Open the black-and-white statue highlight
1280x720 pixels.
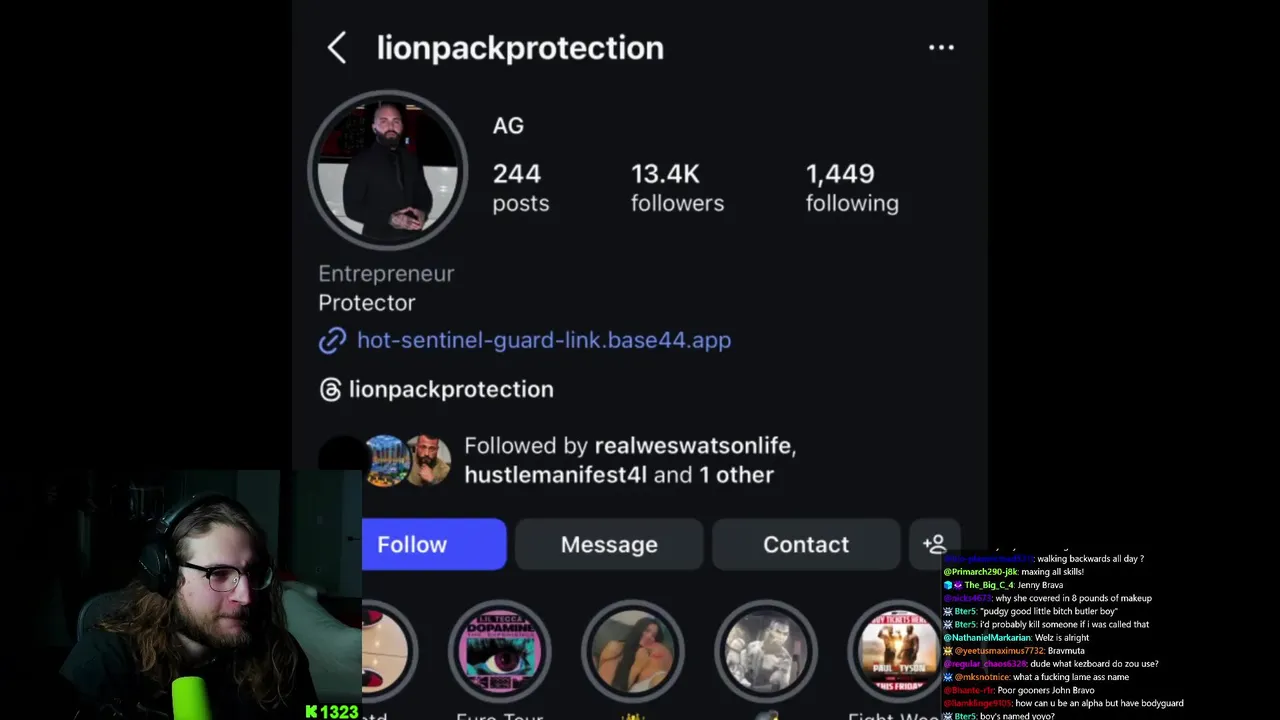point(765,652)
